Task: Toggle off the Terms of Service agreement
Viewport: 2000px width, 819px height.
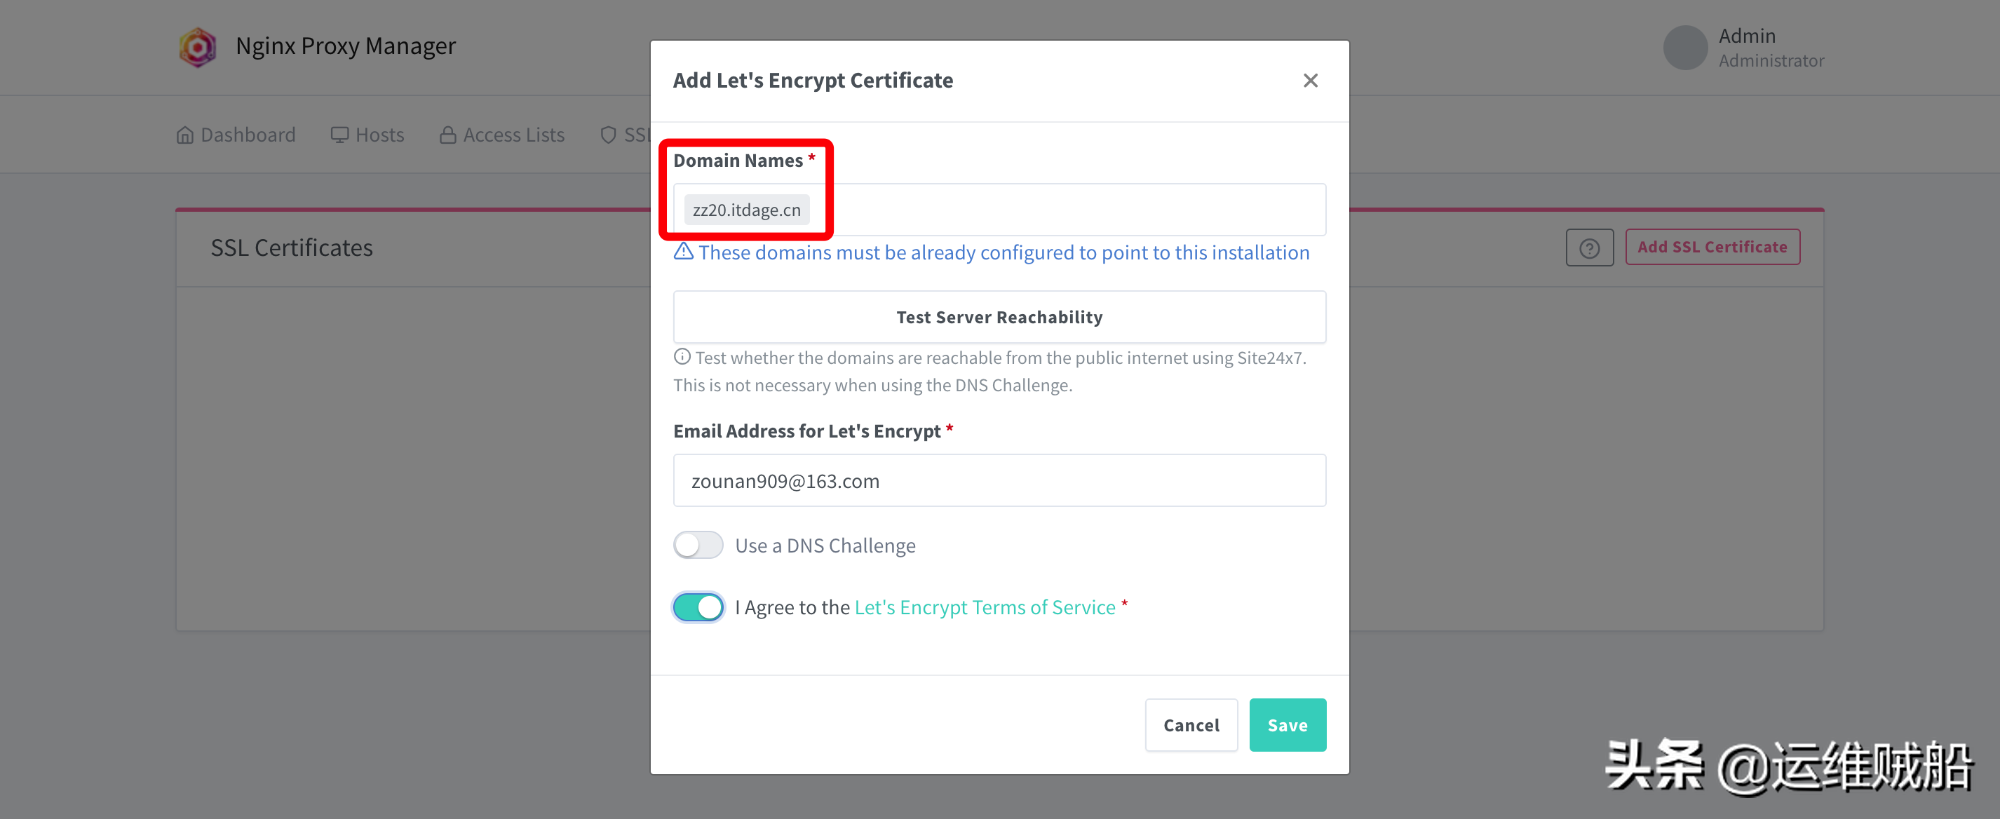Action: click(x=698, y=607)
